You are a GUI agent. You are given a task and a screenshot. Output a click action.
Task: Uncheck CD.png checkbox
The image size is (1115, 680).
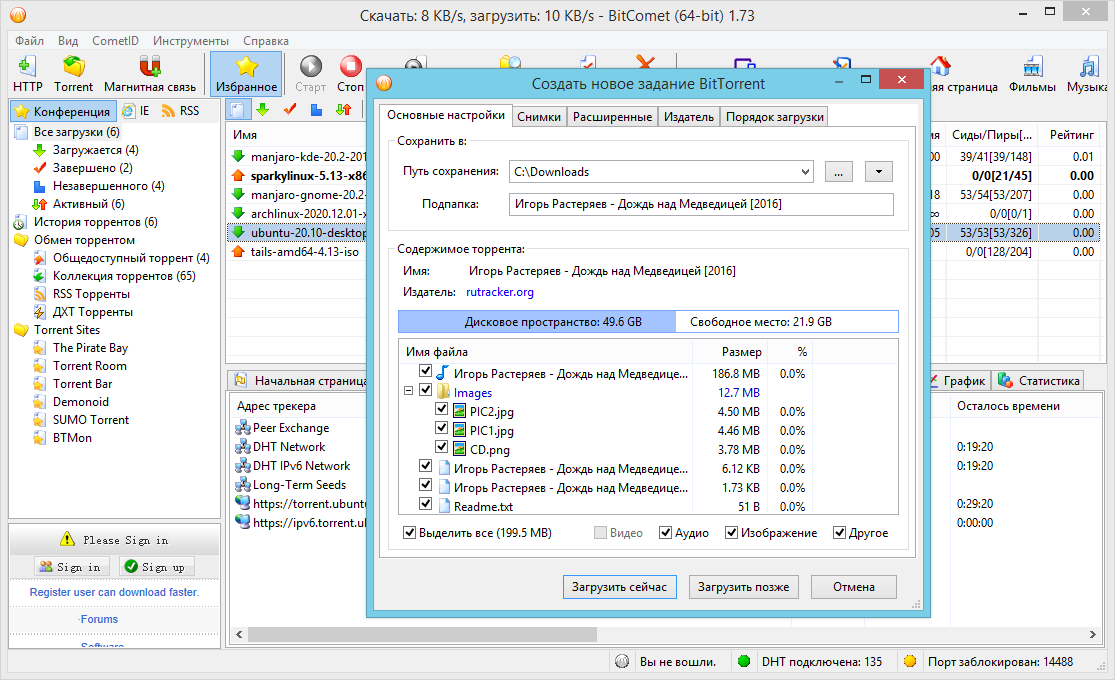442,447
